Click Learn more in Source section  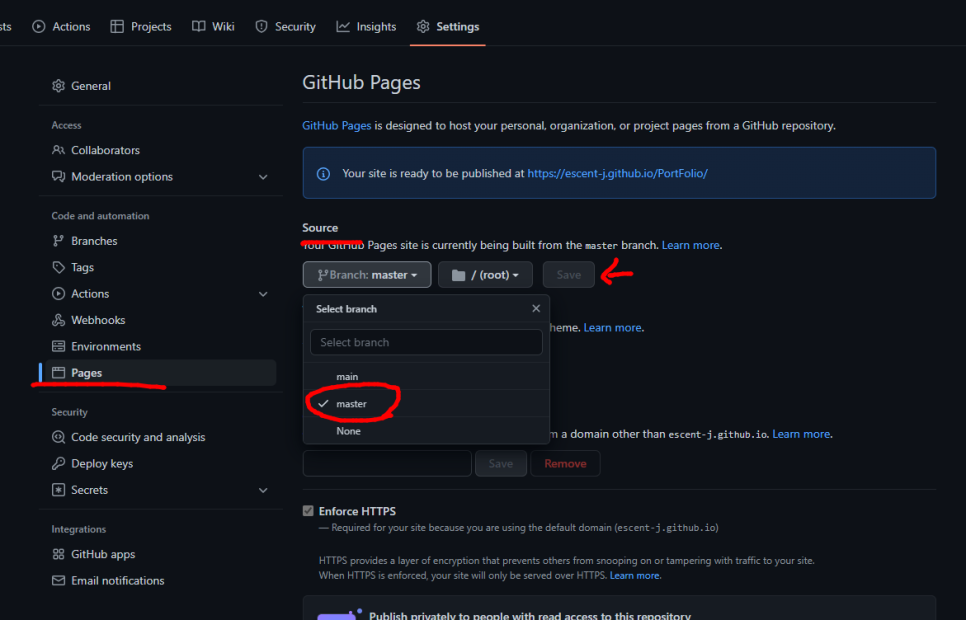(x=690, y=245)
